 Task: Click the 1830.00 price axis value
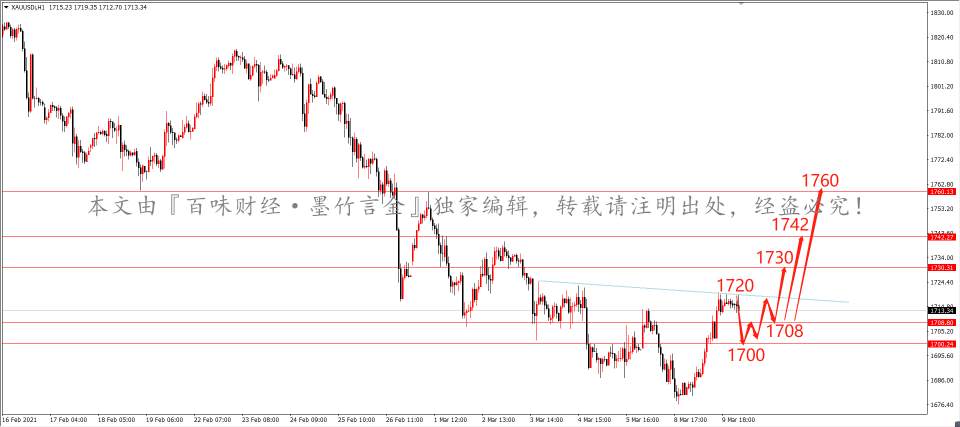943,13
